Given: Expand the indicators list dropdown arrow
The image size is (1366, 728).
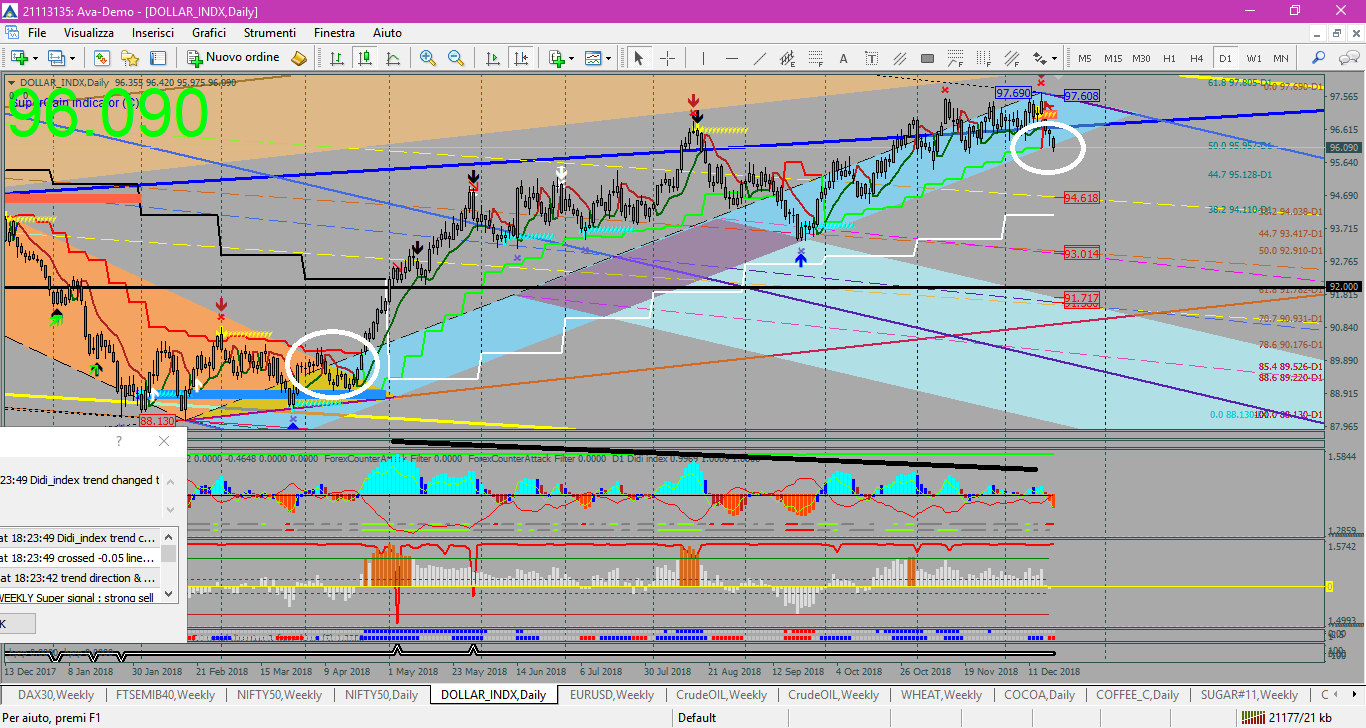Looking at the screenshot, I should [x=571, y=58].
